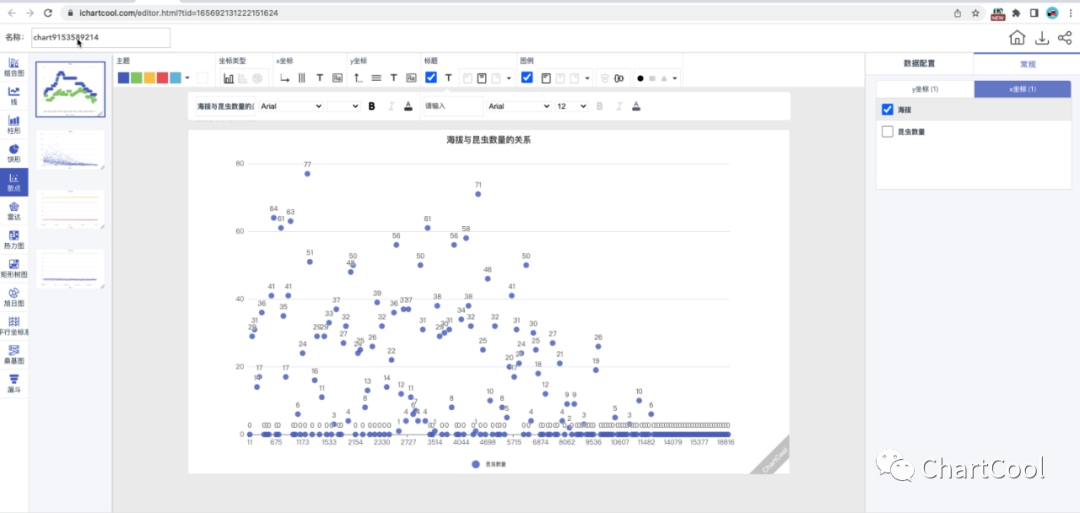Image resolution: width=1080 pixels, height=513 pixels.
Task: Toggle the 标题 title visibility checkbox
Action: tap(431, 77)
